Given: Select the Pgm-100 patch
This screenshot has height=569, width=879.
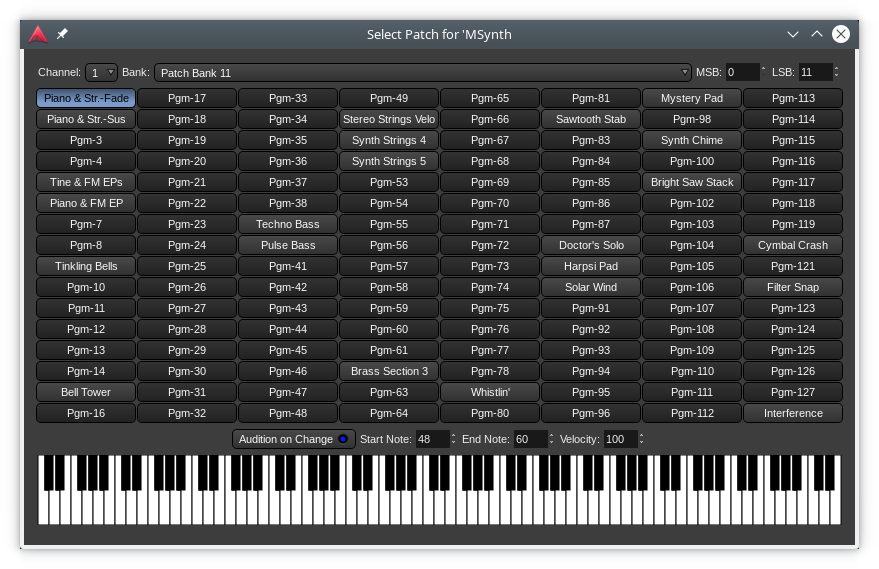Looking at the screenshot, I should (692, 161).
